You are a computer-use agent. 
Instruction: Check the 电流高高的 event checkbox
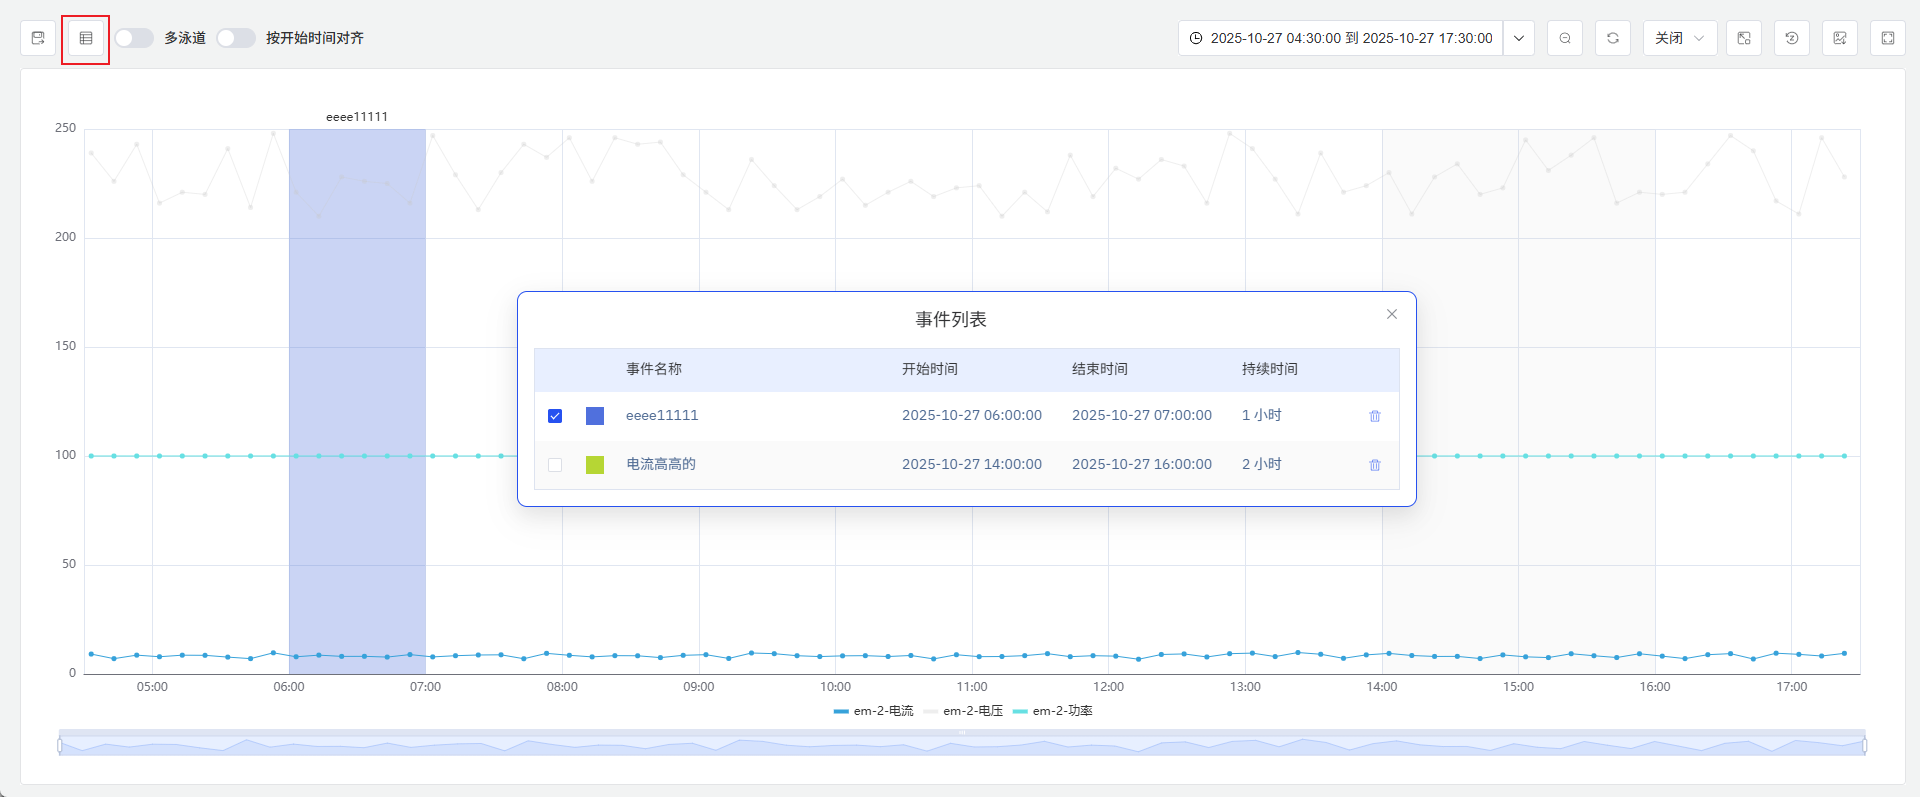(x=555, y=465)
